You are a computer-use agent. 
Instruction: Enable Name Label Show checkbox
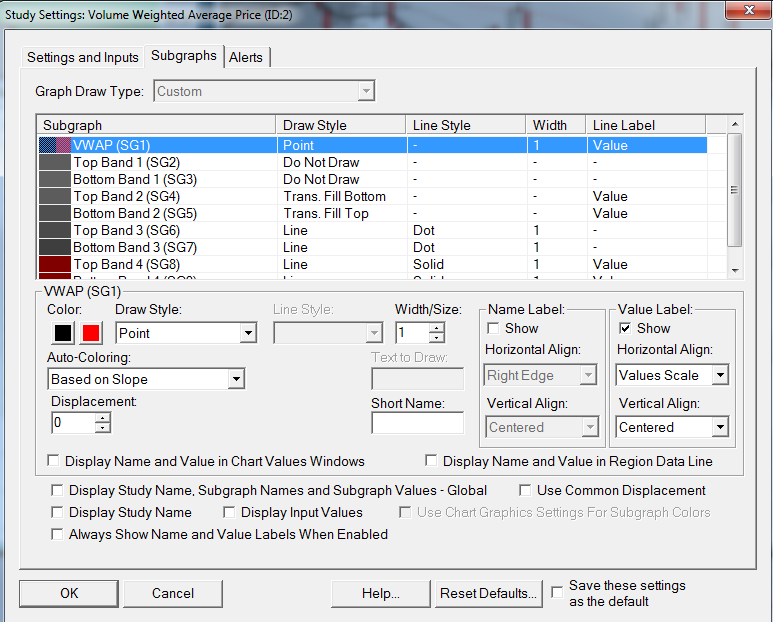coord(493,328)
